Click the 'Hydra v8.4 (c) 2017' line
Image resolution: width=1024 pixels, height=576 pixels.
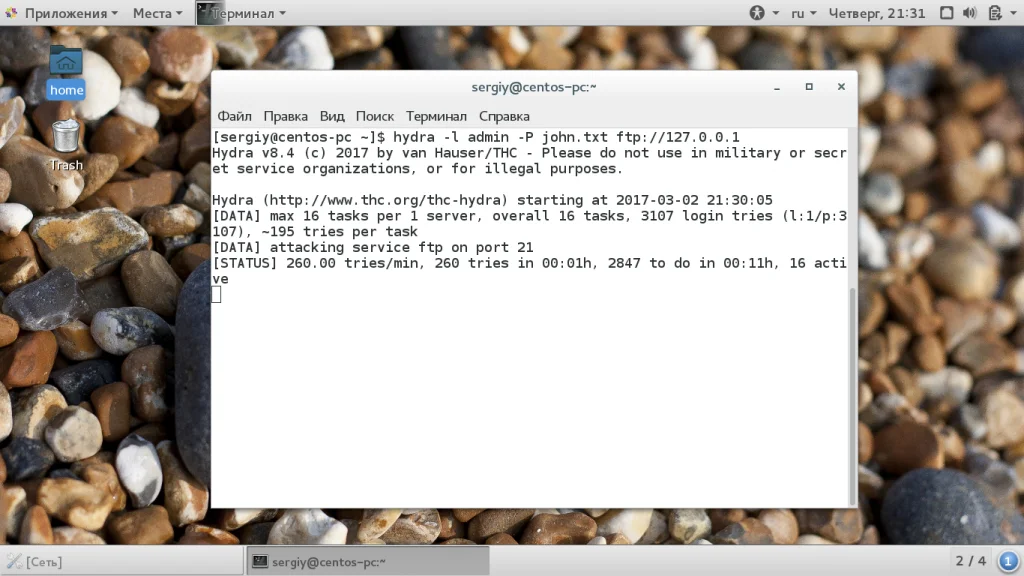click(529, 161)
